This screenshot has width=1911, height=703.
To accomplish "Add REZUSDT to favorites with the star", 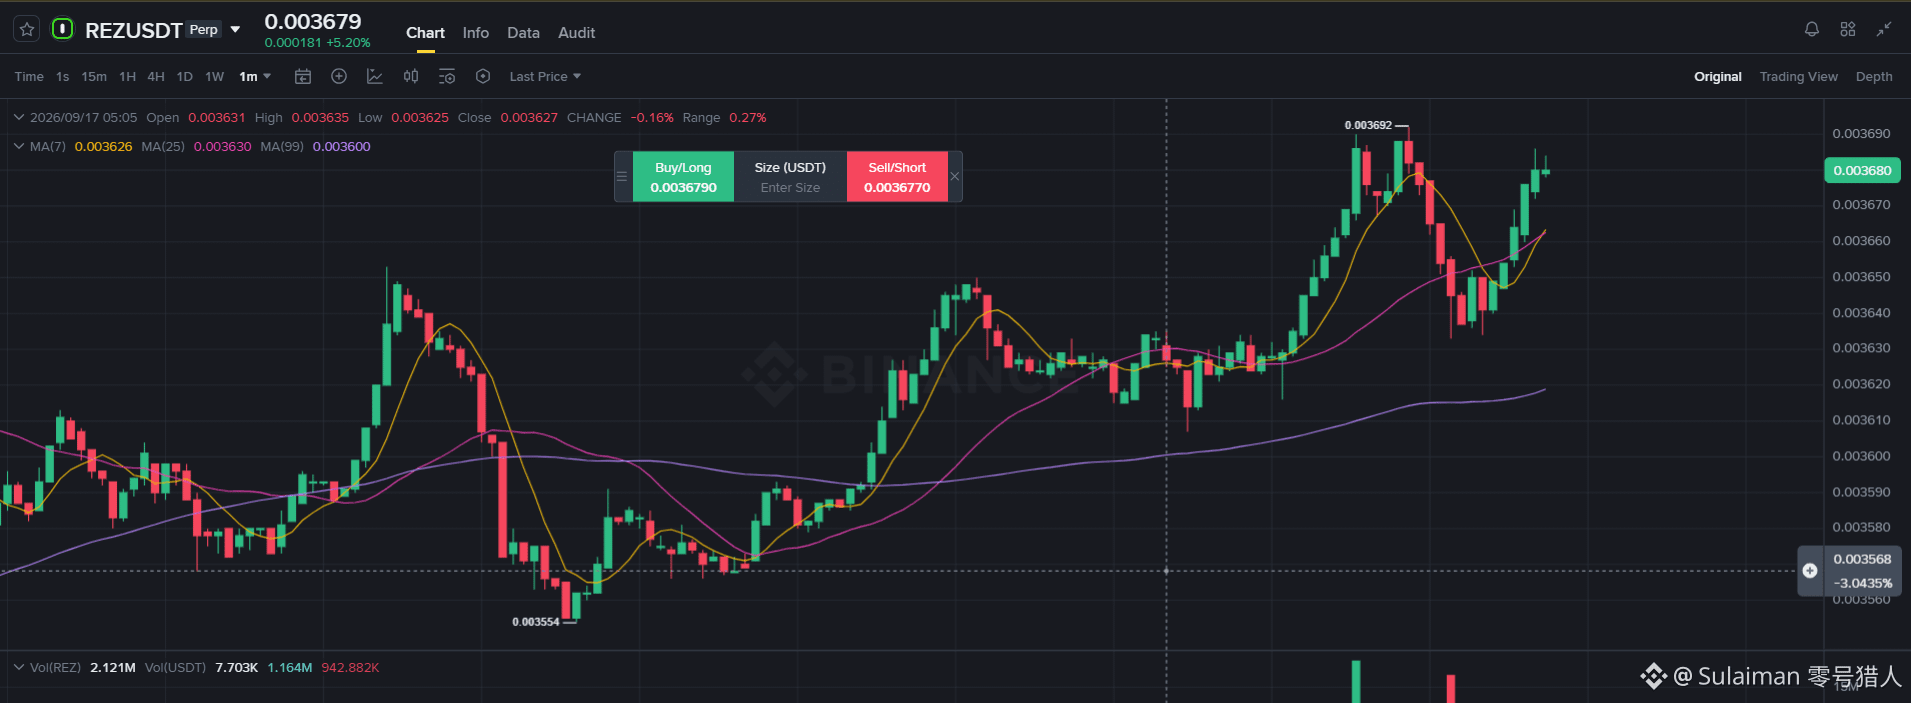I will coord(27,29).
